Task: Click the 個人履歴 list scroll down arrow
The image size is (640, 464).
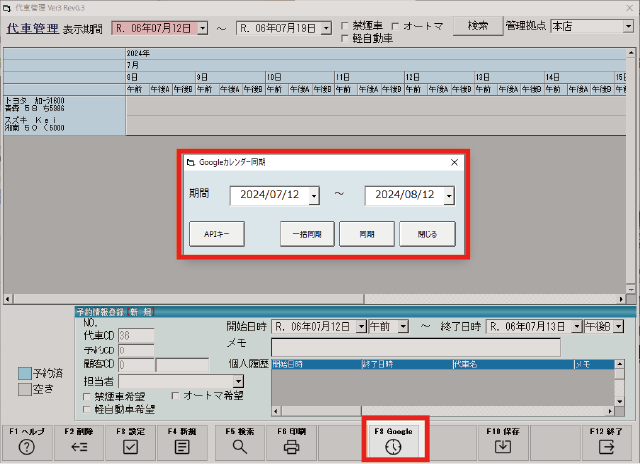Action: pyautogui.click(x=619, y=401)
